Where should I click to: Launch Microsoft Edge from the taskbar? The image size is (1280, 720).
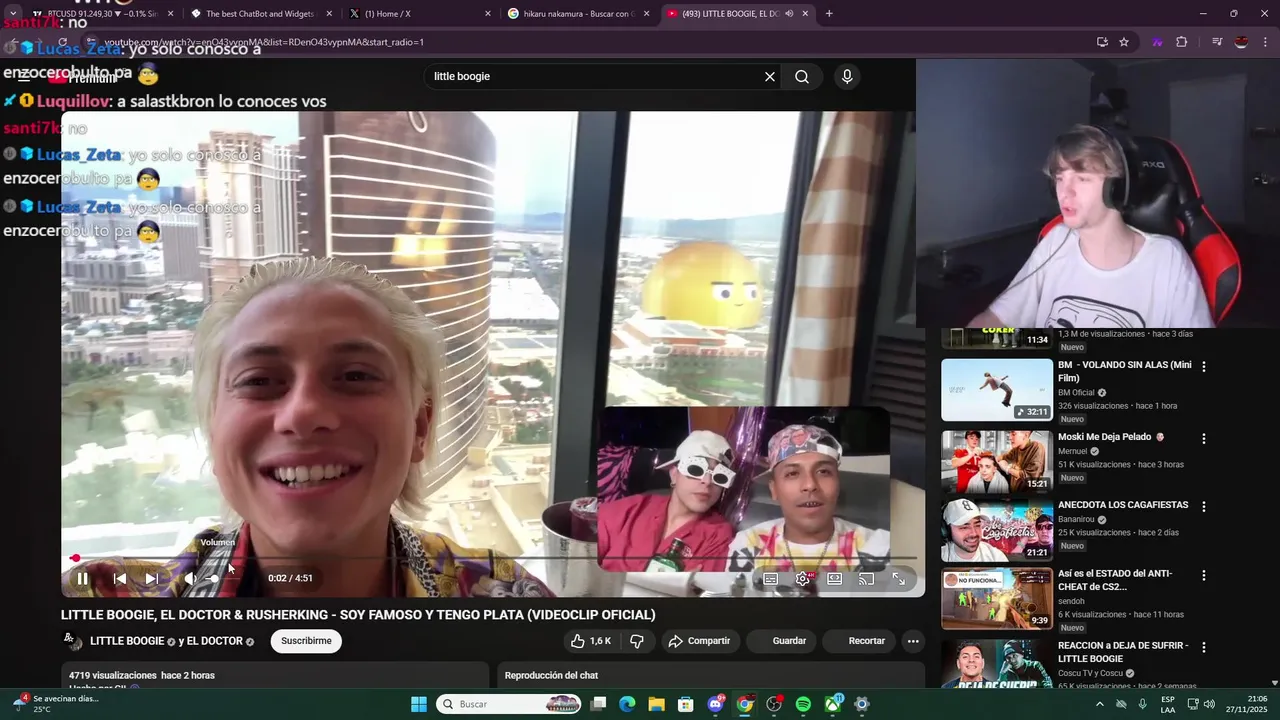[627, 704]
